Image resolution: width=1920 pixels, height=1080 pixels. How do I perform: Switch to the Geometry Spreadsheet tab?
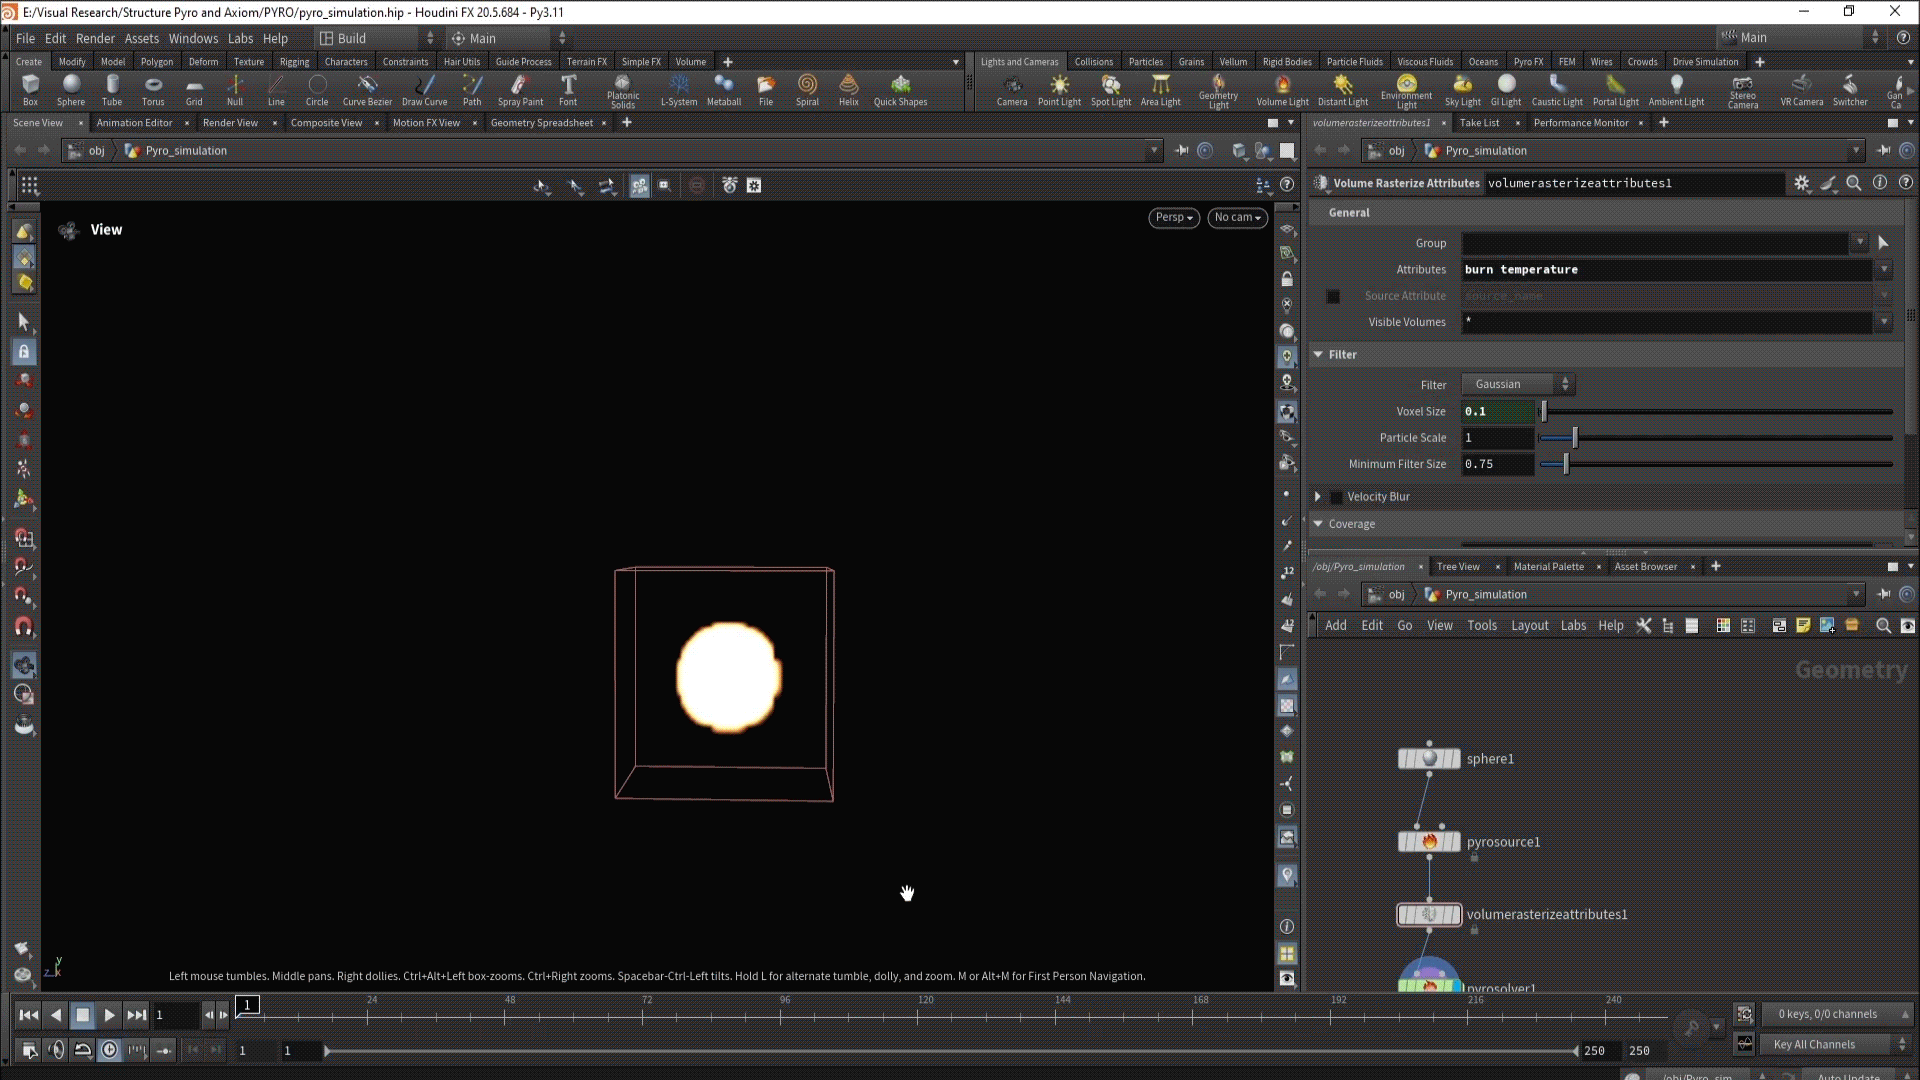[541, 123]
